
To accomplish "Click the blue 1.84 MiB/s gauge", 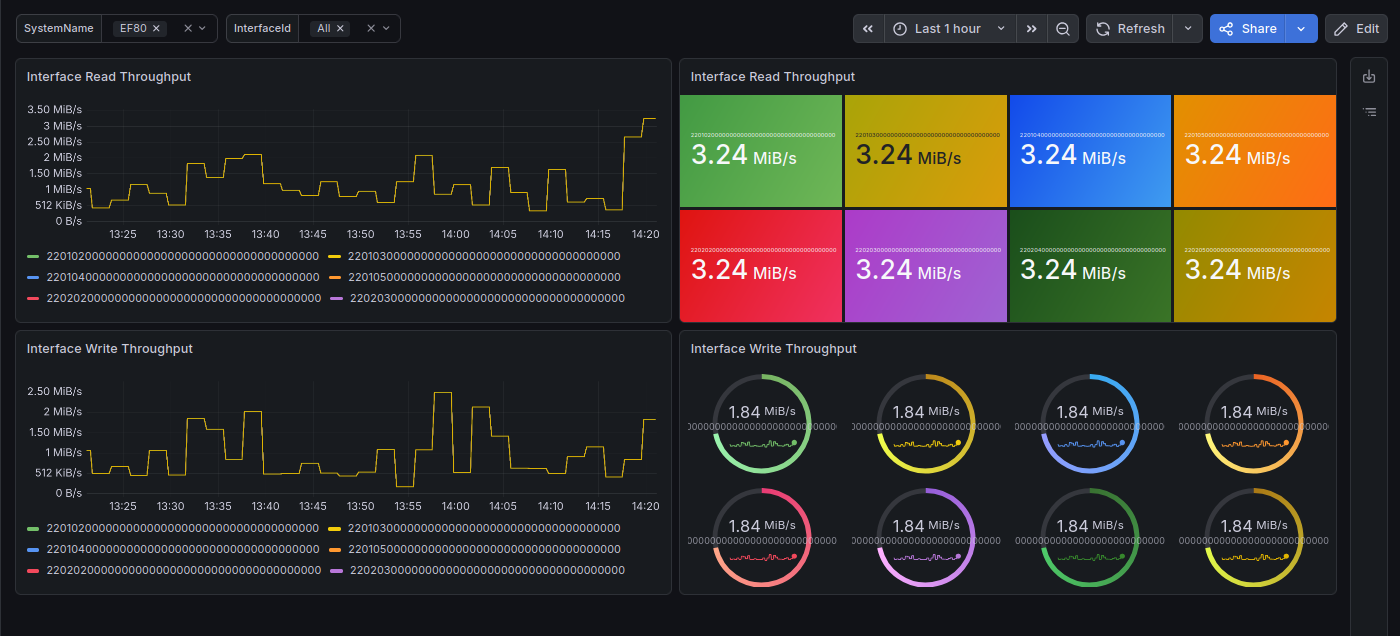I will click(x=1090, y=424).
